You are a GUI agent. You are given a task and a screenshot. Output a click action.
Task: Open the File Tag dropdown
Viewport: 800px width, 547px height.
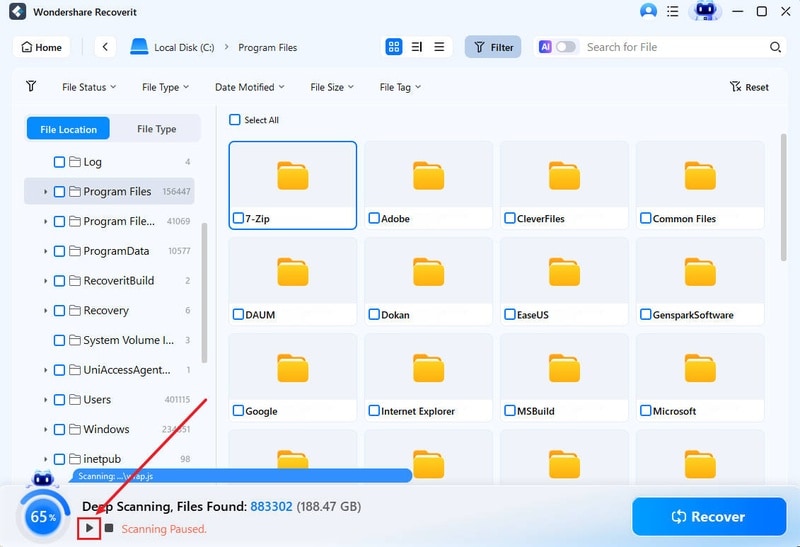click(x=400, y=87)
